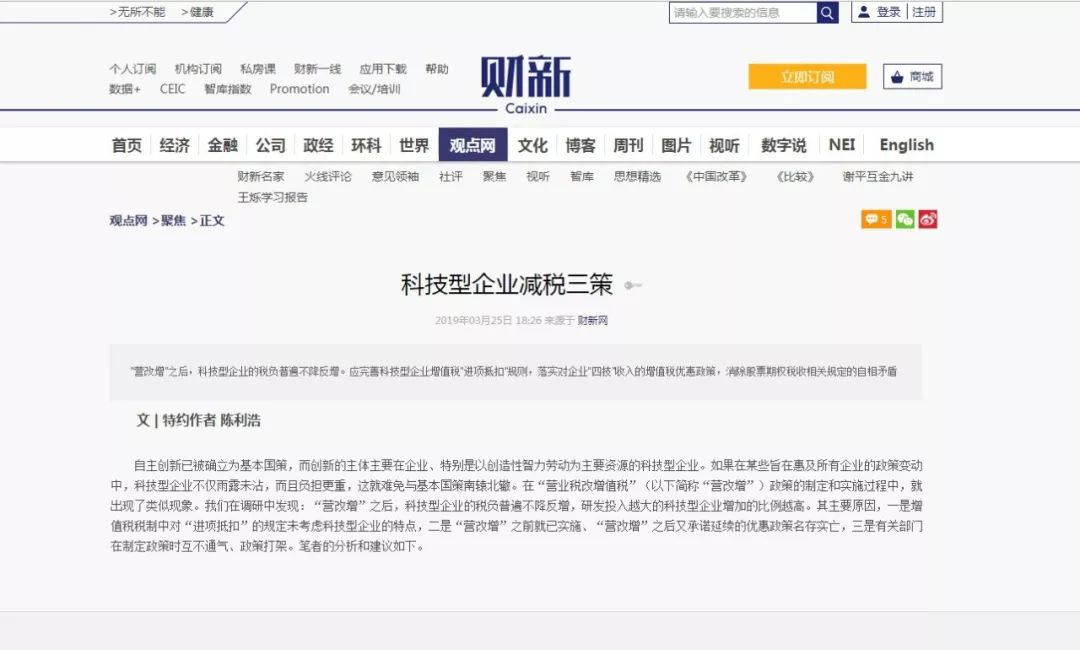Viewport: 1080px width, 650px height.
Task: Open the 财新网 source link under title
Action: (x=593, y=321)
